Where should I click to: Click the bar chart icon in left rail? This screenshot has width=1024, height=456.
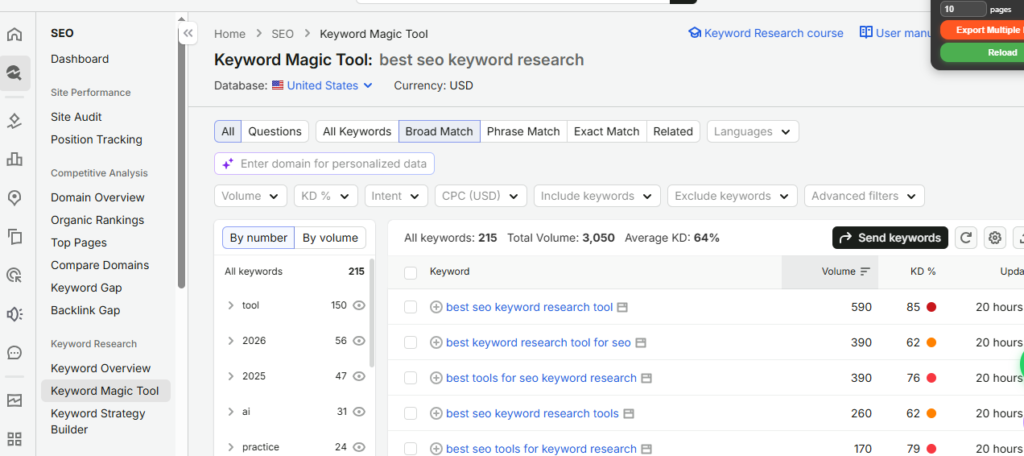pos(14,159)
